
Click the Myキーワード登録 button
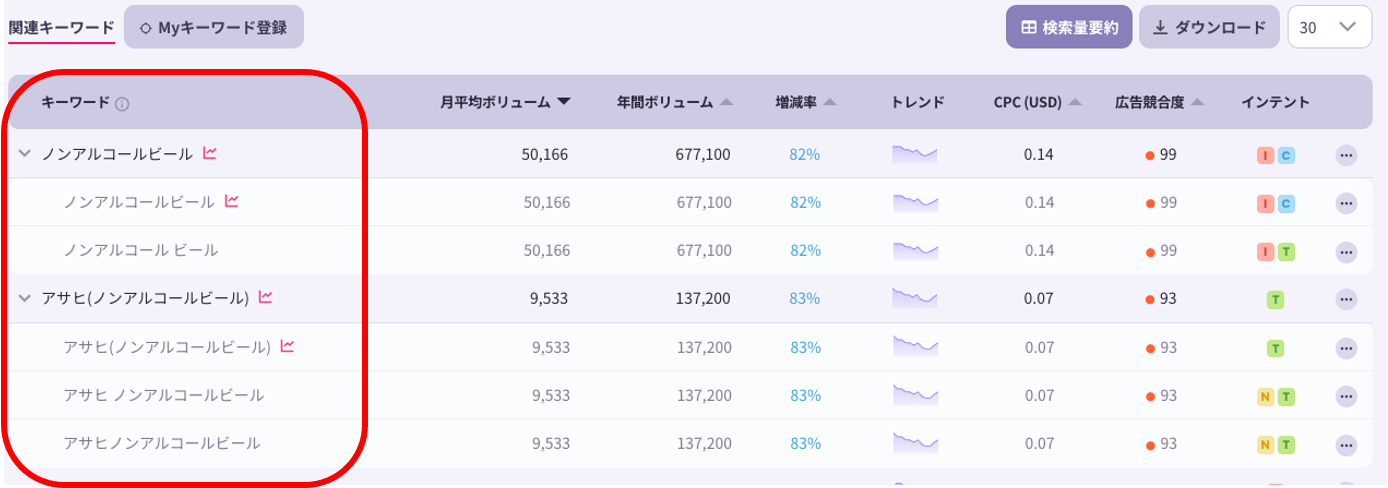[x=214, y=28]
